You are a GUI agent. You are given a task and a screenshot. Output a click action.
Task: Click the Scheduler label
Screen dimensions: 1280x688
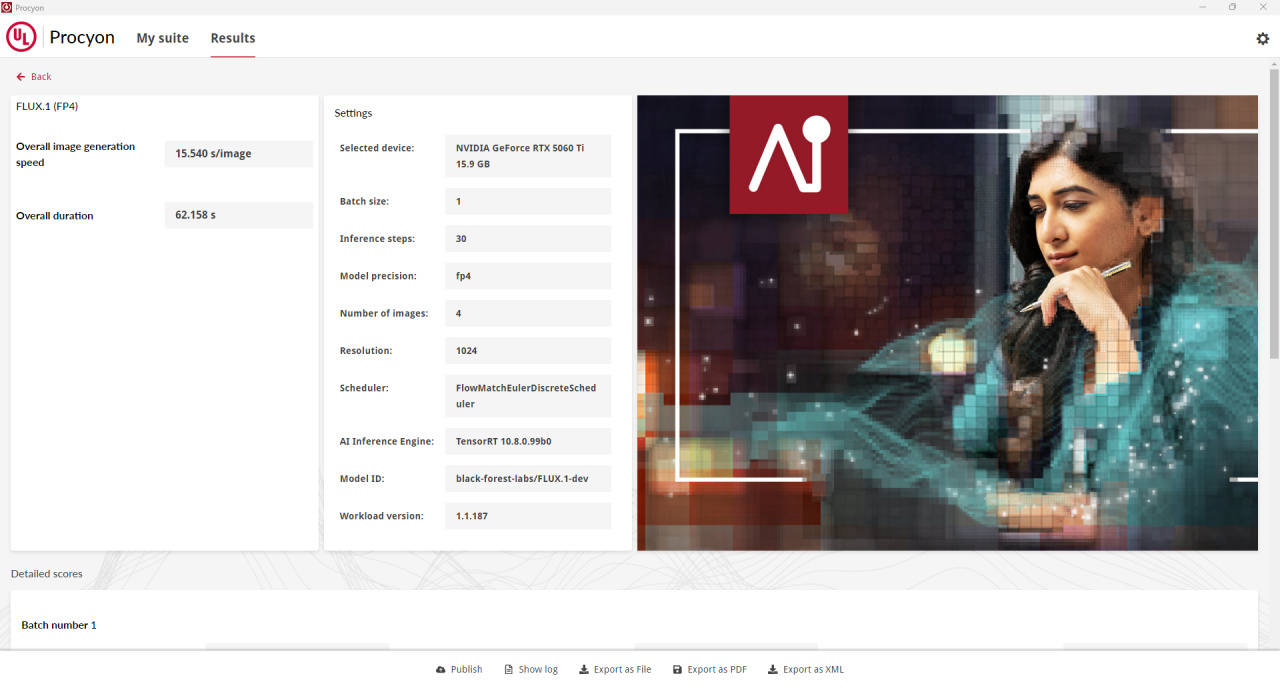(x=364, y=388)
